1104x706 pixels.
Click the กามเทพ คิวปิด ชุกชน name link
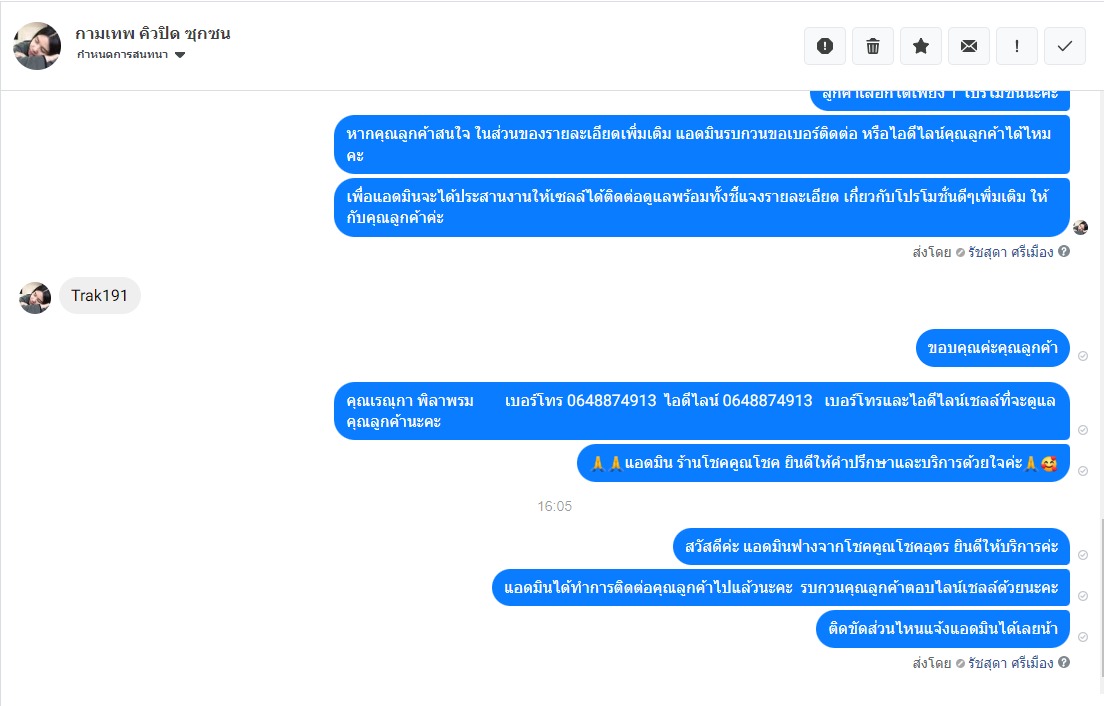click(x=153, y=33)
